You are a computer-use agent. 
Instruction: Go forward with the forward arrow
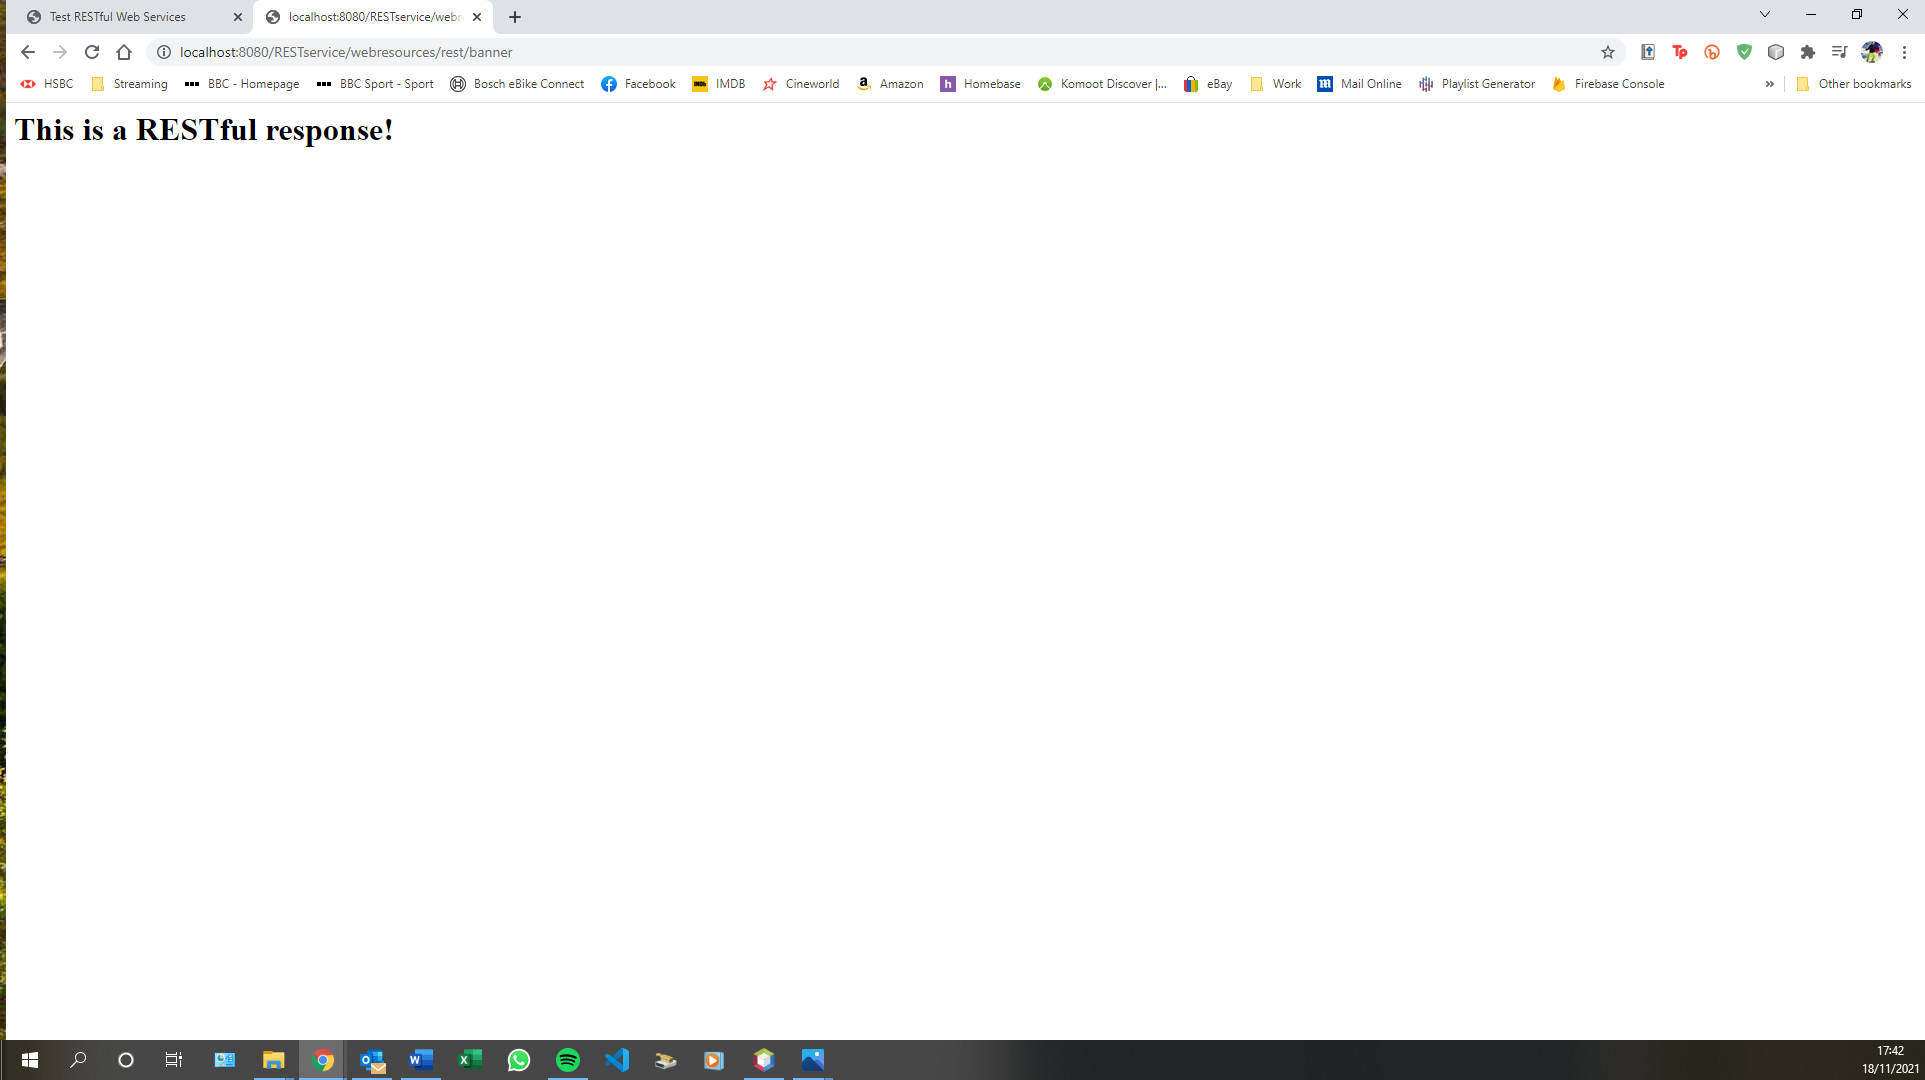(60, 52)
